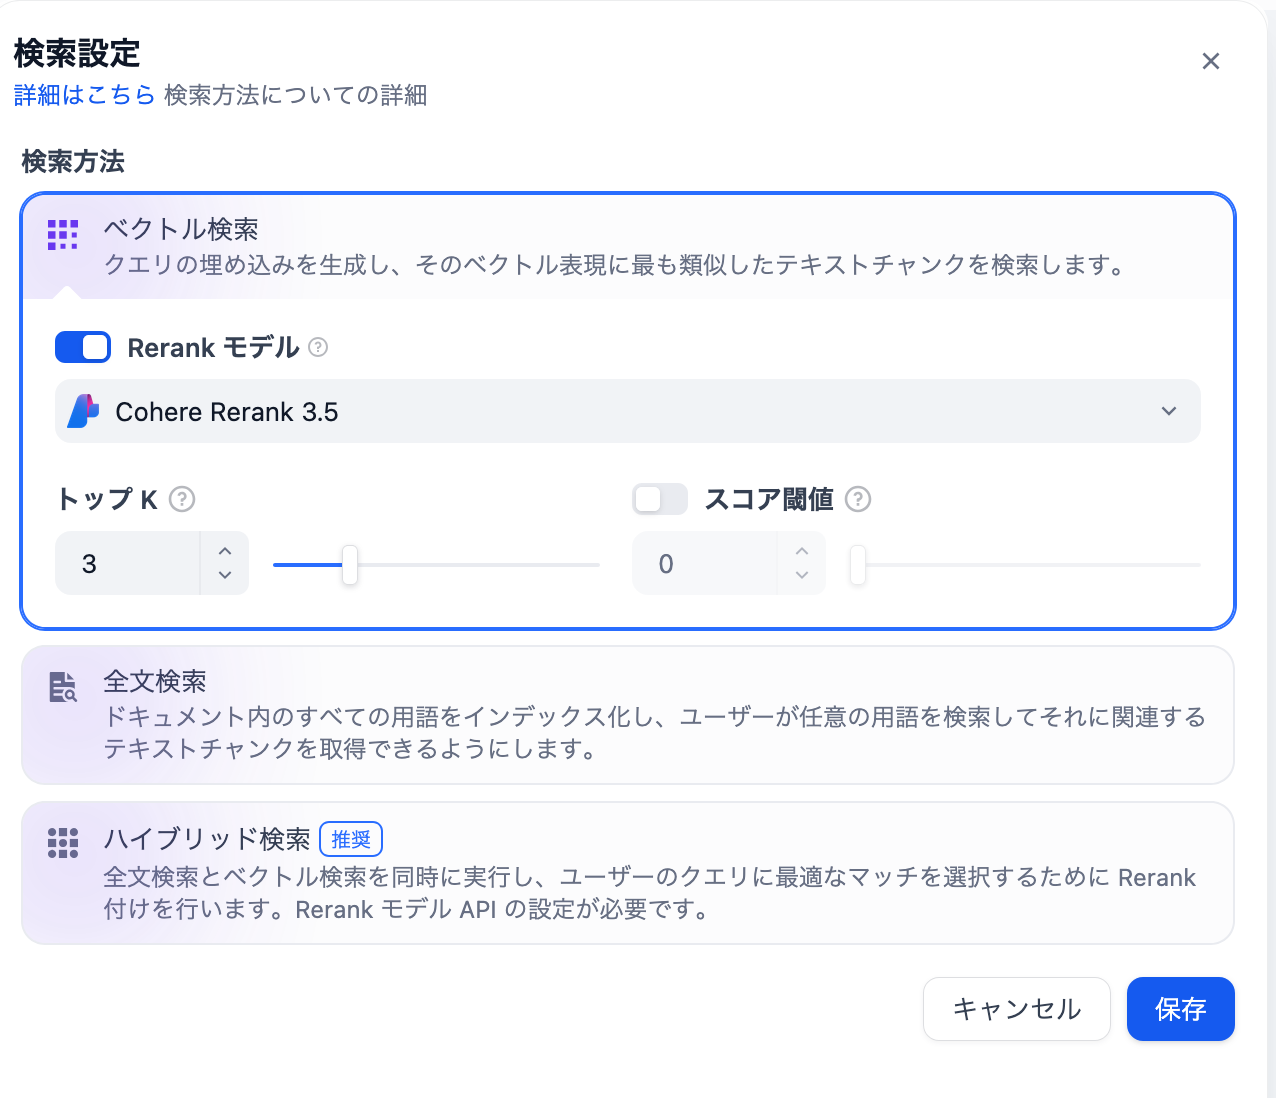Show help tooltip for トップ K
The height and width of the screenshot is (1098, 1276).
182,499
